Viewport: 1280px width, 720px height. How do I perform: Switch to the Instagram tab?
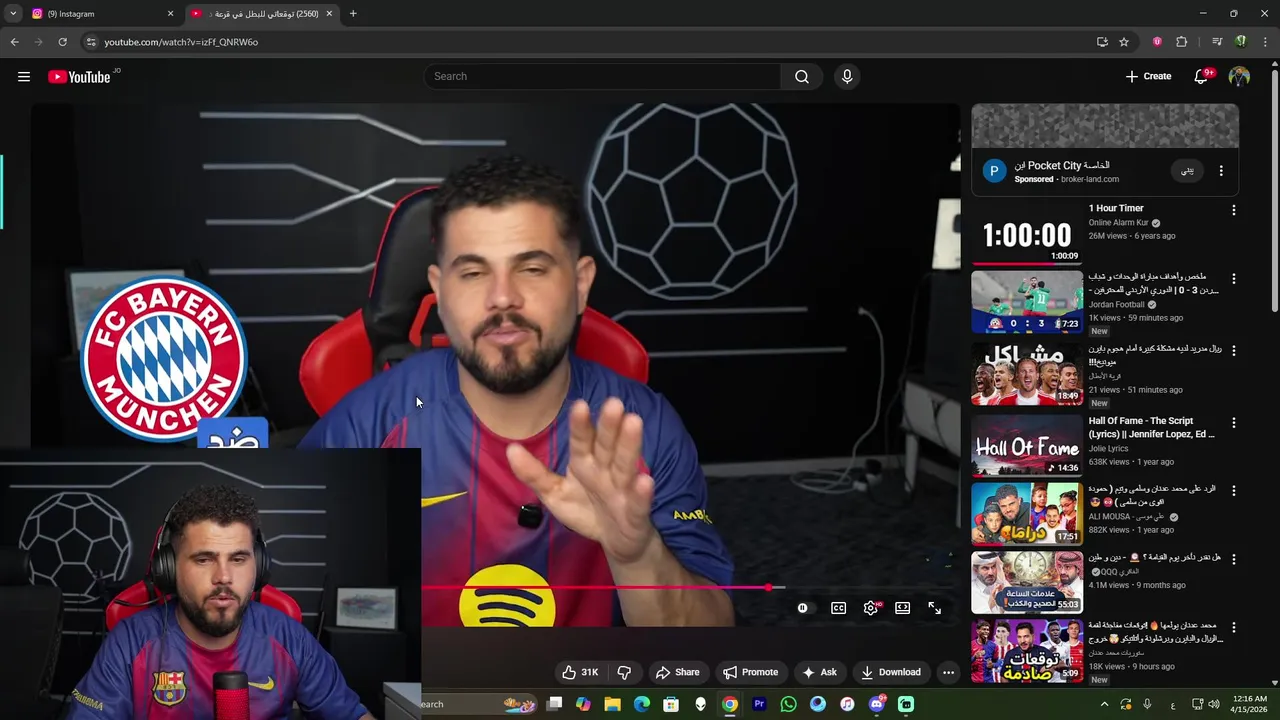pos(100,14)
